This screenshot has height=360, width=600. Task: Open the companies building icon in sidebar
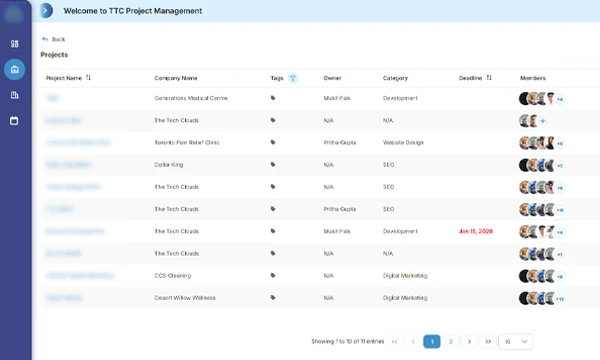[x=15, y=95]
